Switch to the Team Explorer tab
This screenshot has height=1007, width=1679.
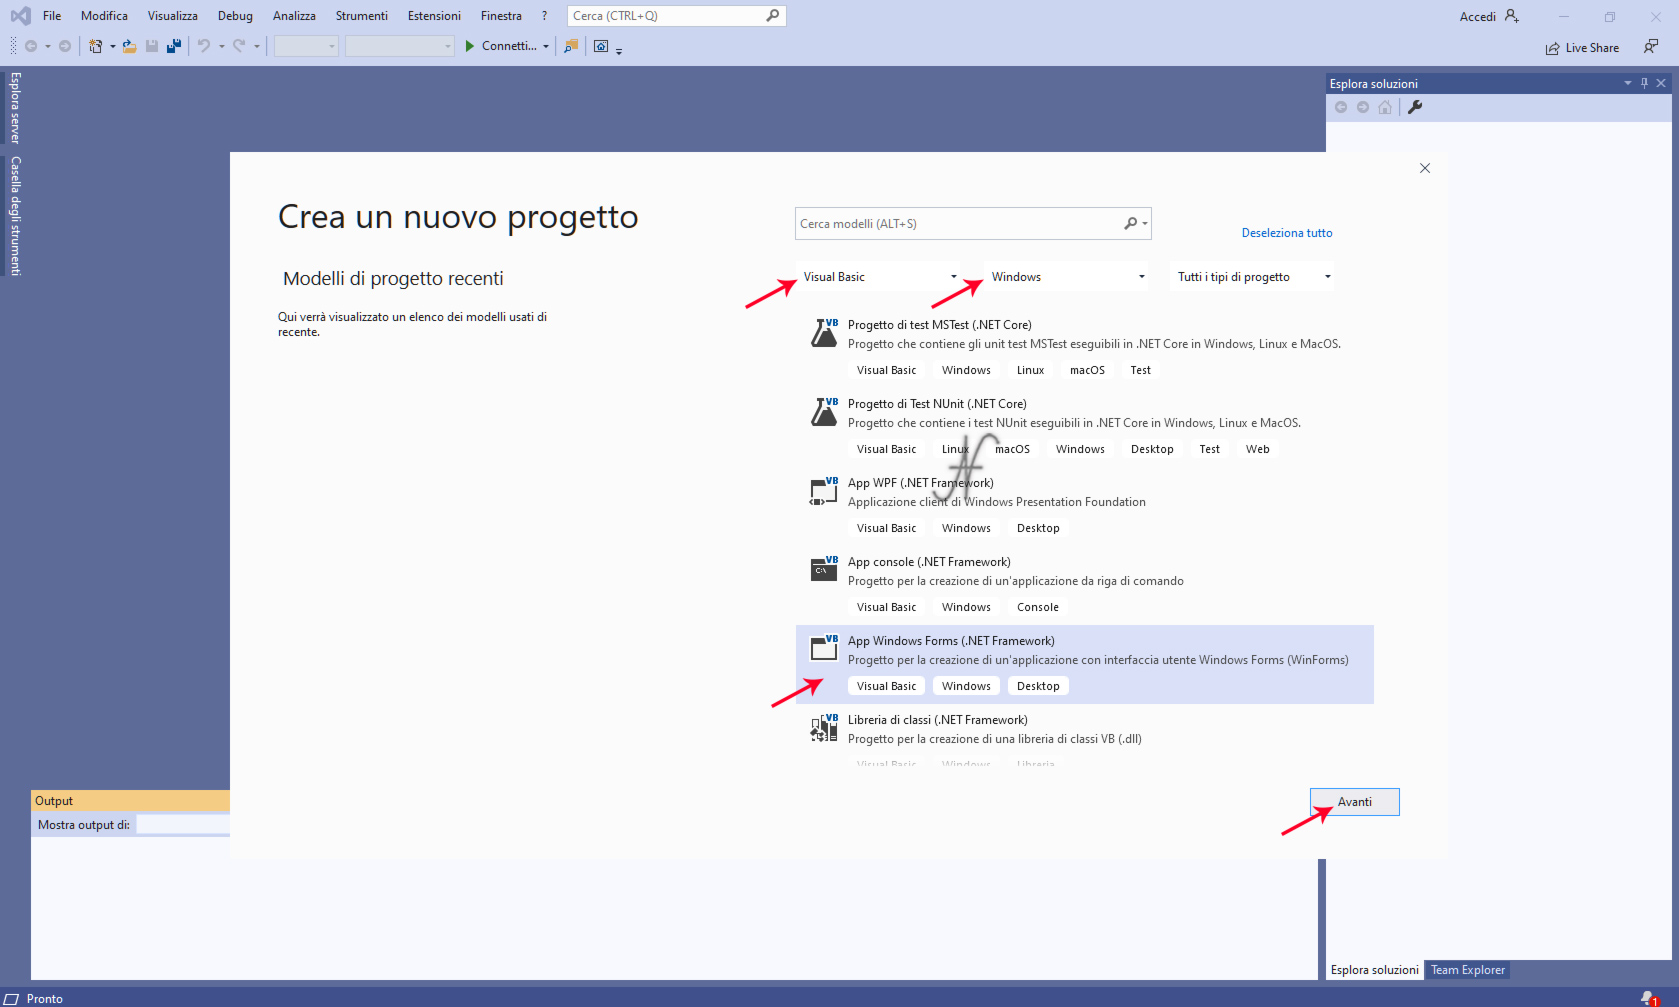coord(1467,970)
